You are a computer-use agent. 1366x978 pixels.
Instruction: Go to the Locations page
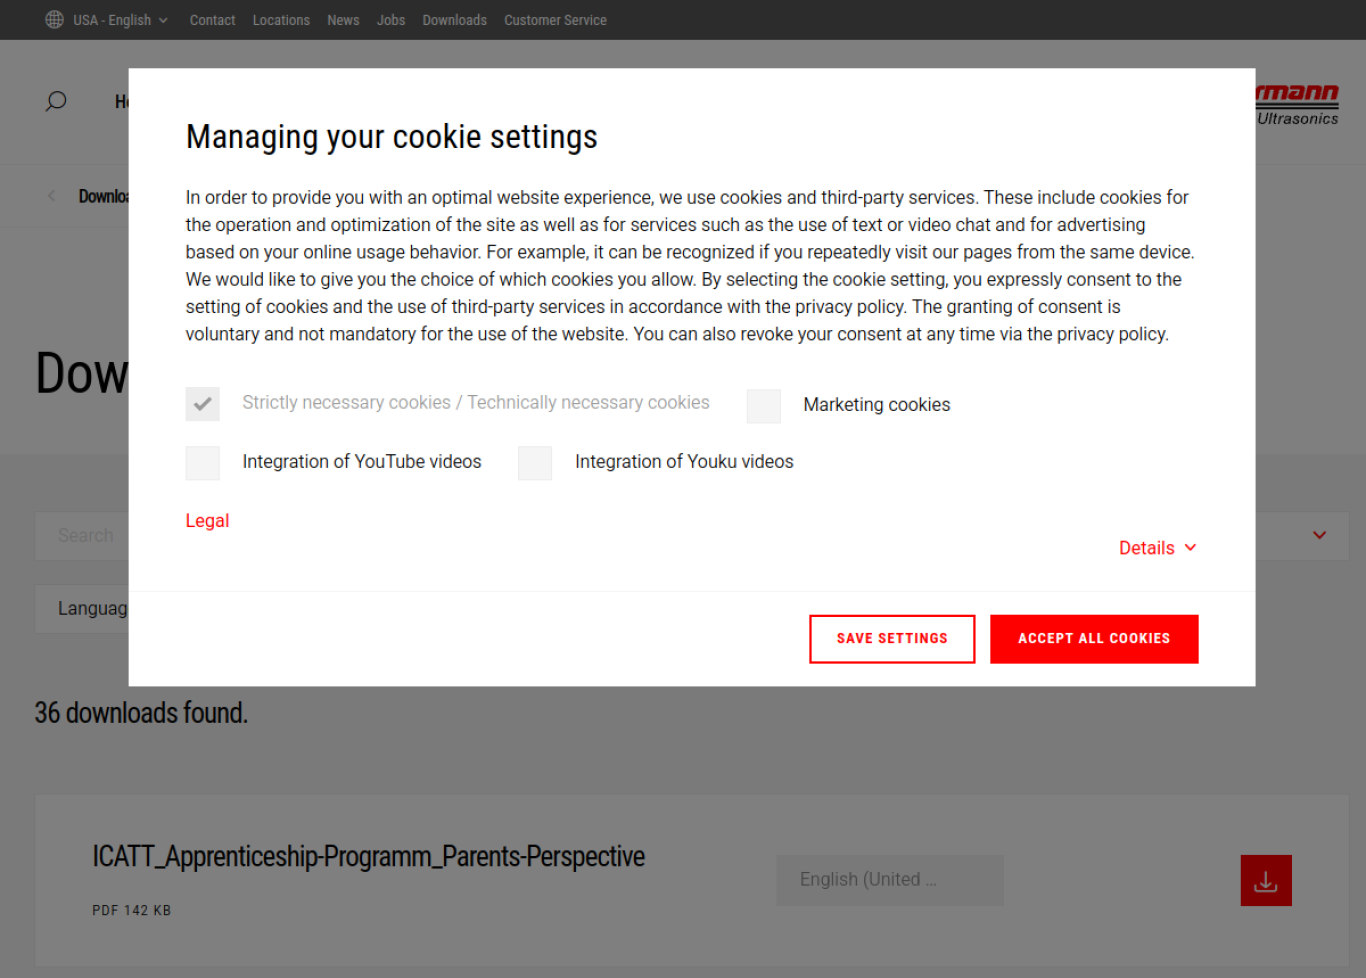(x=281, y=20)
